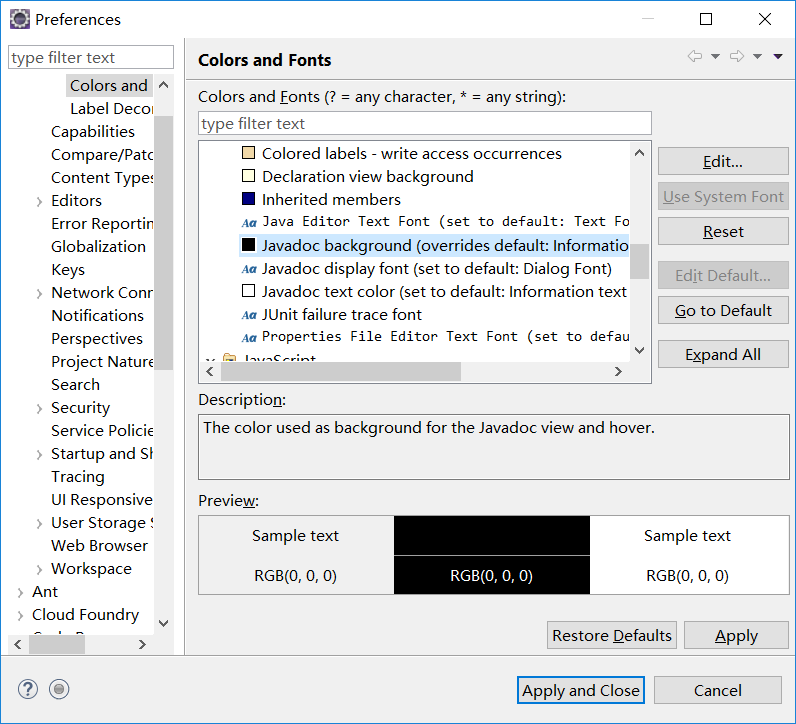Click Apply and Close button
This screenshot has width=796, height=724.
pos(581,690)
